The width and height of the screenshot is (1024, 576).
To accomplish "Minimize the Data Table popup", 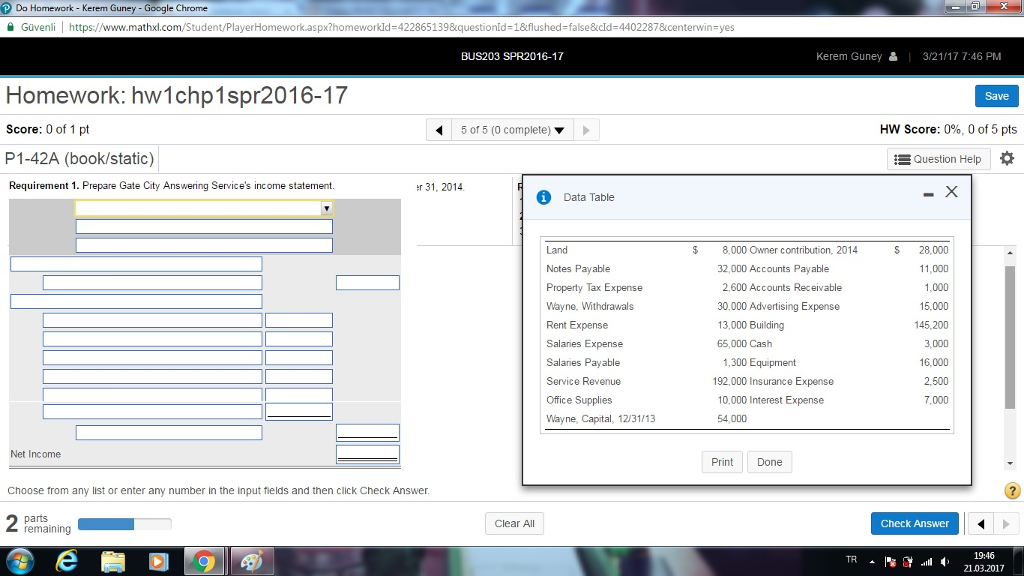I will pyautogui.click(x=928, y=194).
